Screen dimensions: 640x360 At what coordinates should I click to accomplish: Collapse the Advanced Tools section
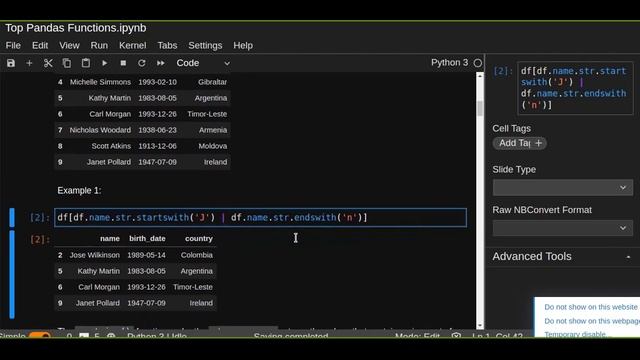629,257
